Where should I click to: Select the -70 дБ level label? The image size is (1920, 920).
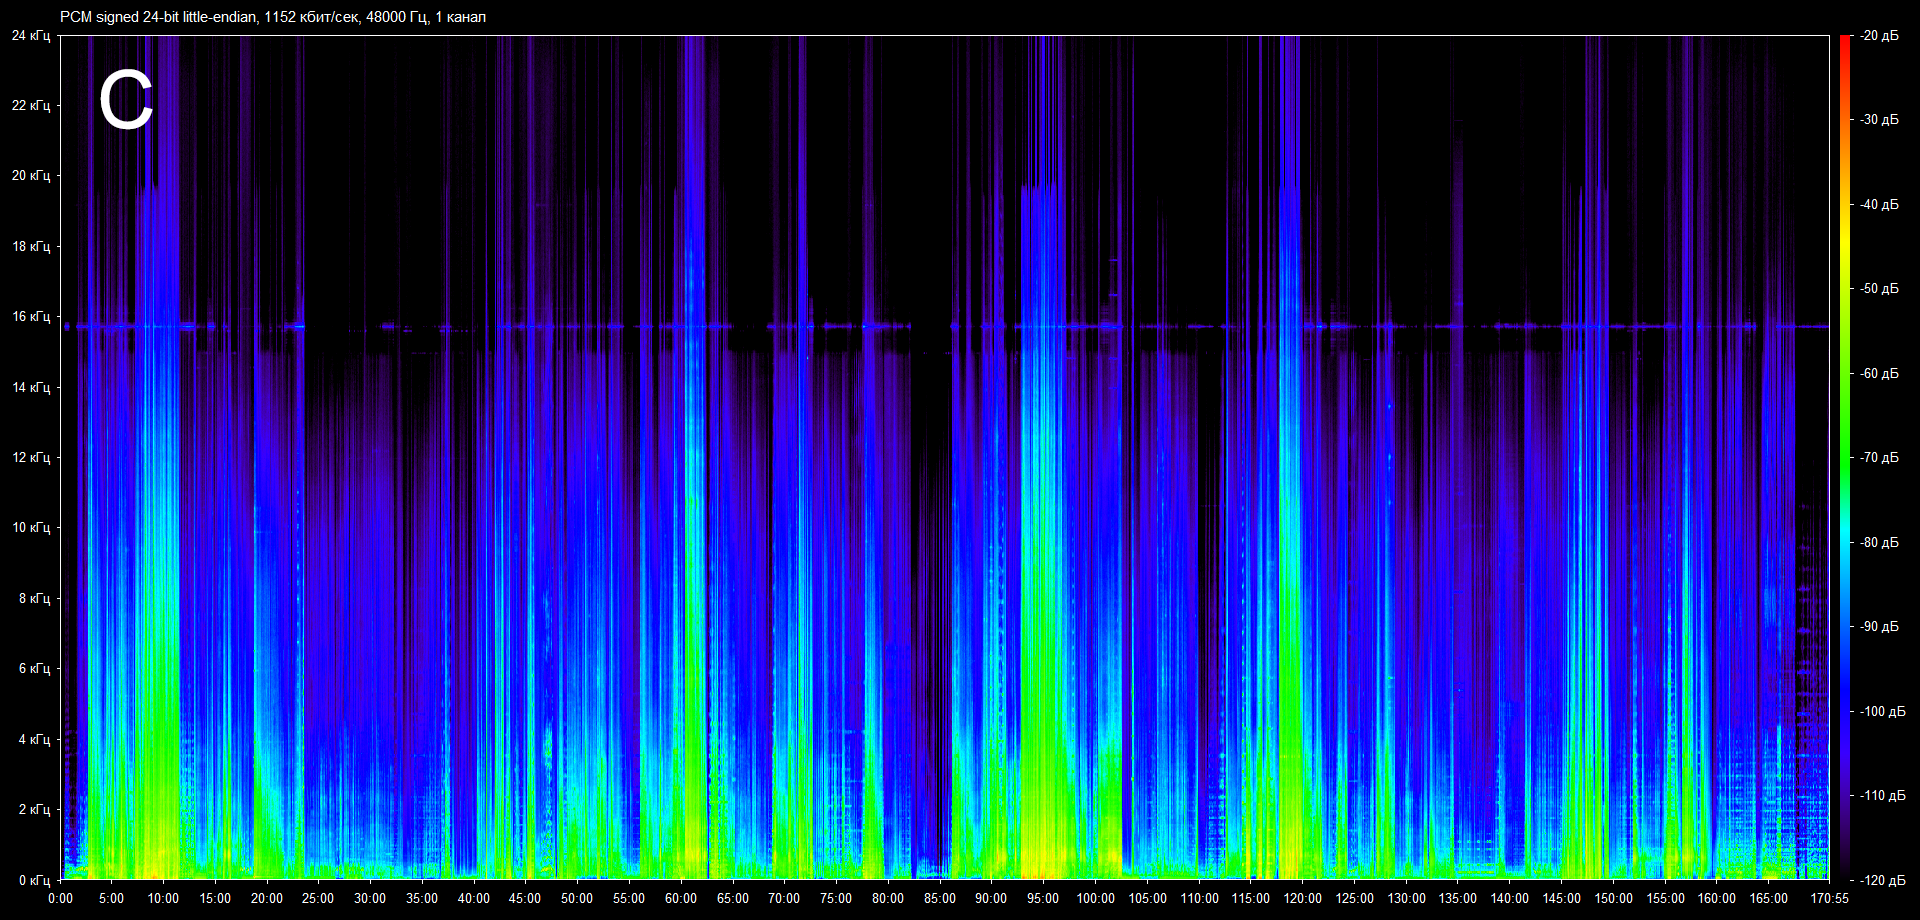click(x=1879, y=458)
